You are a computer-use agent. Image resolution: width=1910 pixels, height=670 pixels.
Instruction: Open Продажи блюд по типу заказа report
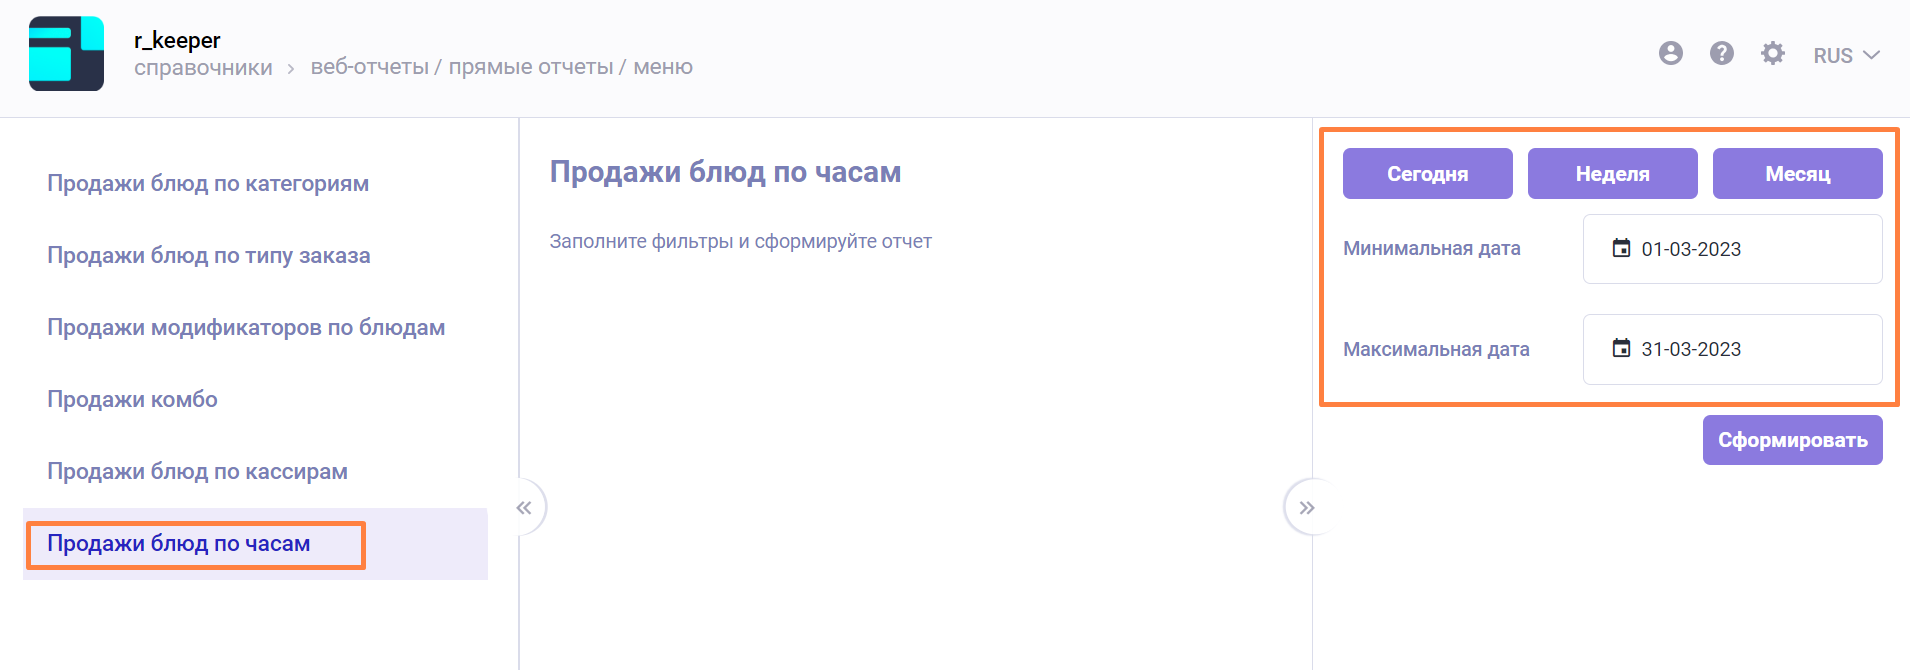208,256
